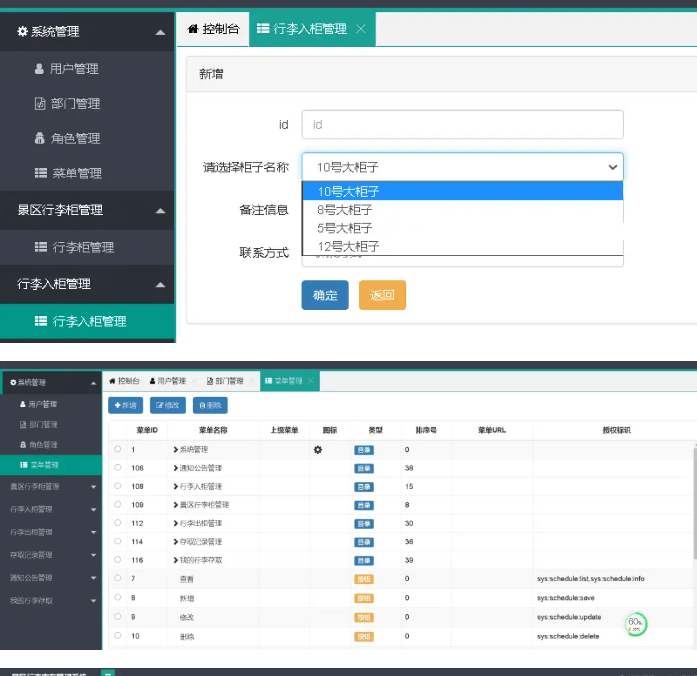Click the blue 确定 button
The image size is (697, 676).
click(325, 295)
